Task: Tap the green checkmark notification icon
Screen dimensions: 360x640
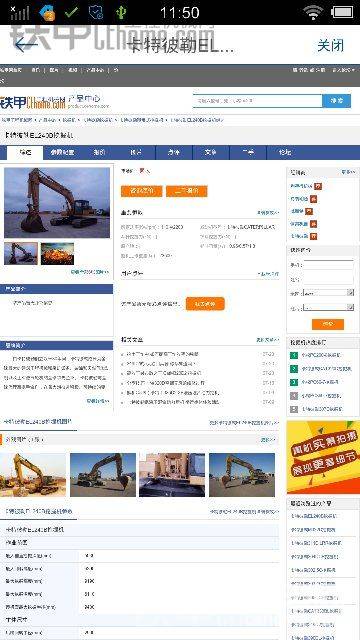Action: (x=72, y=12)
